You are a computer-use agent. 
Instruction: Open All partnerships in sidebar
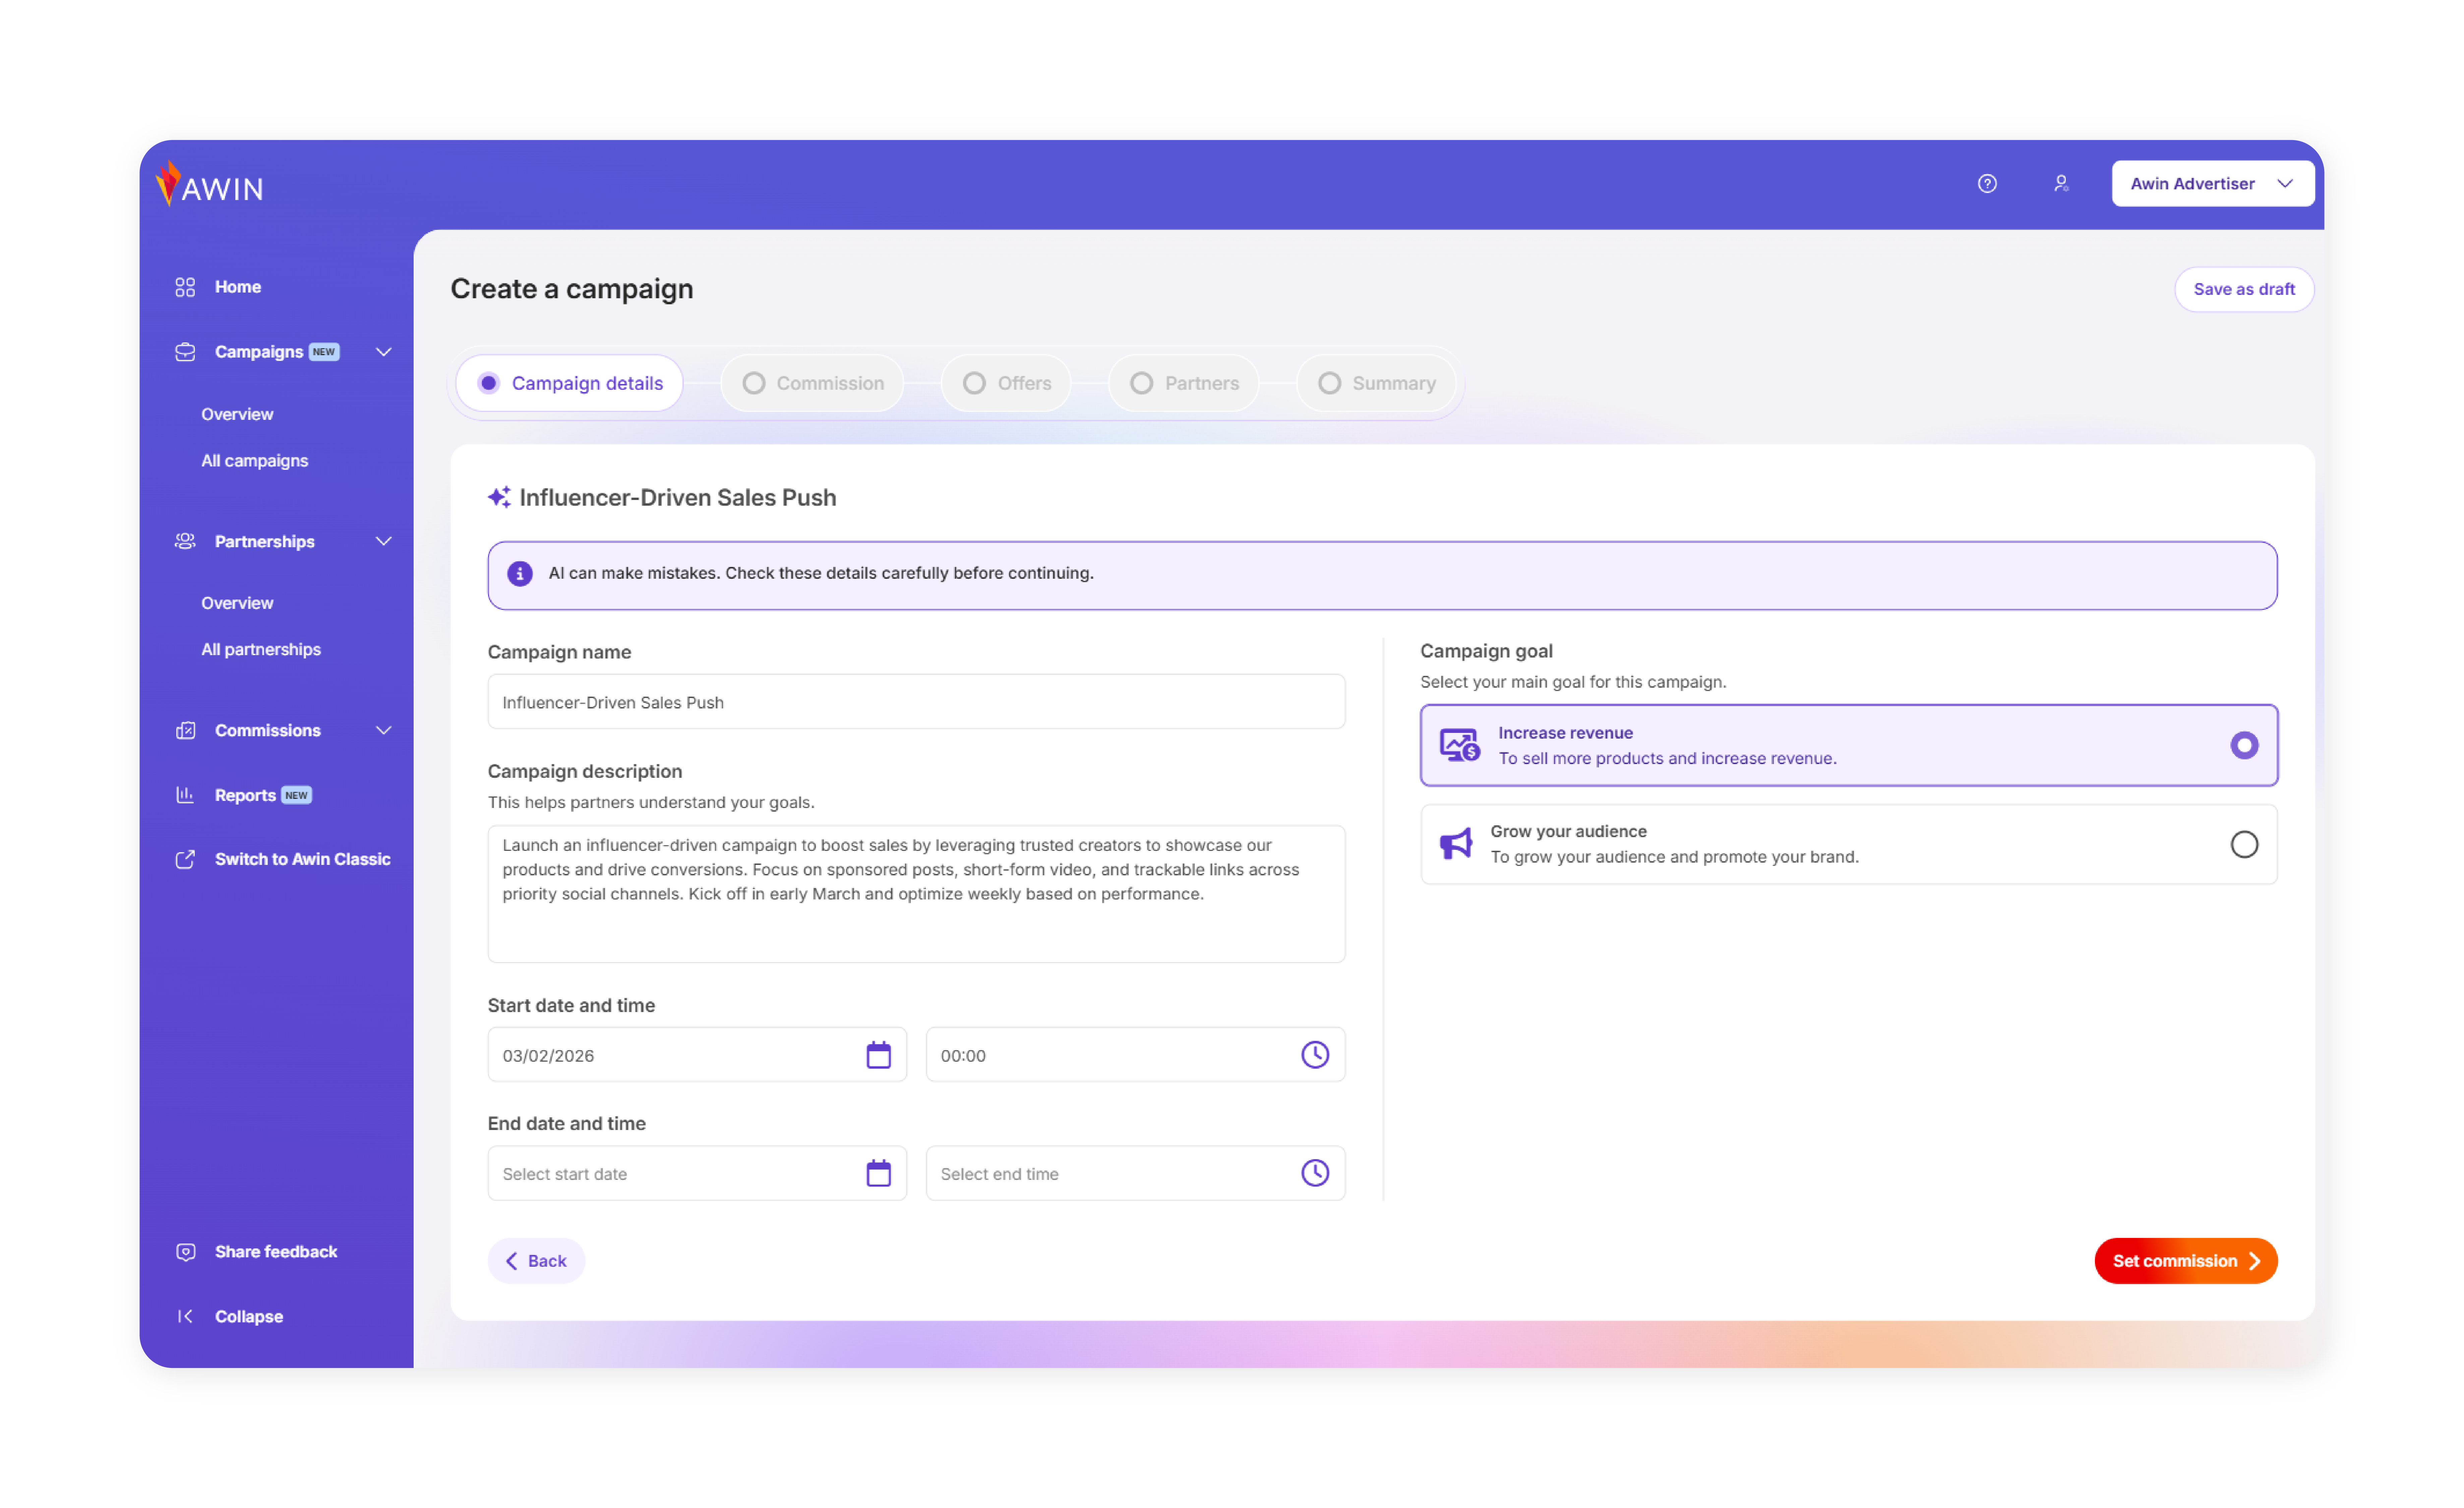click(261, 649)
